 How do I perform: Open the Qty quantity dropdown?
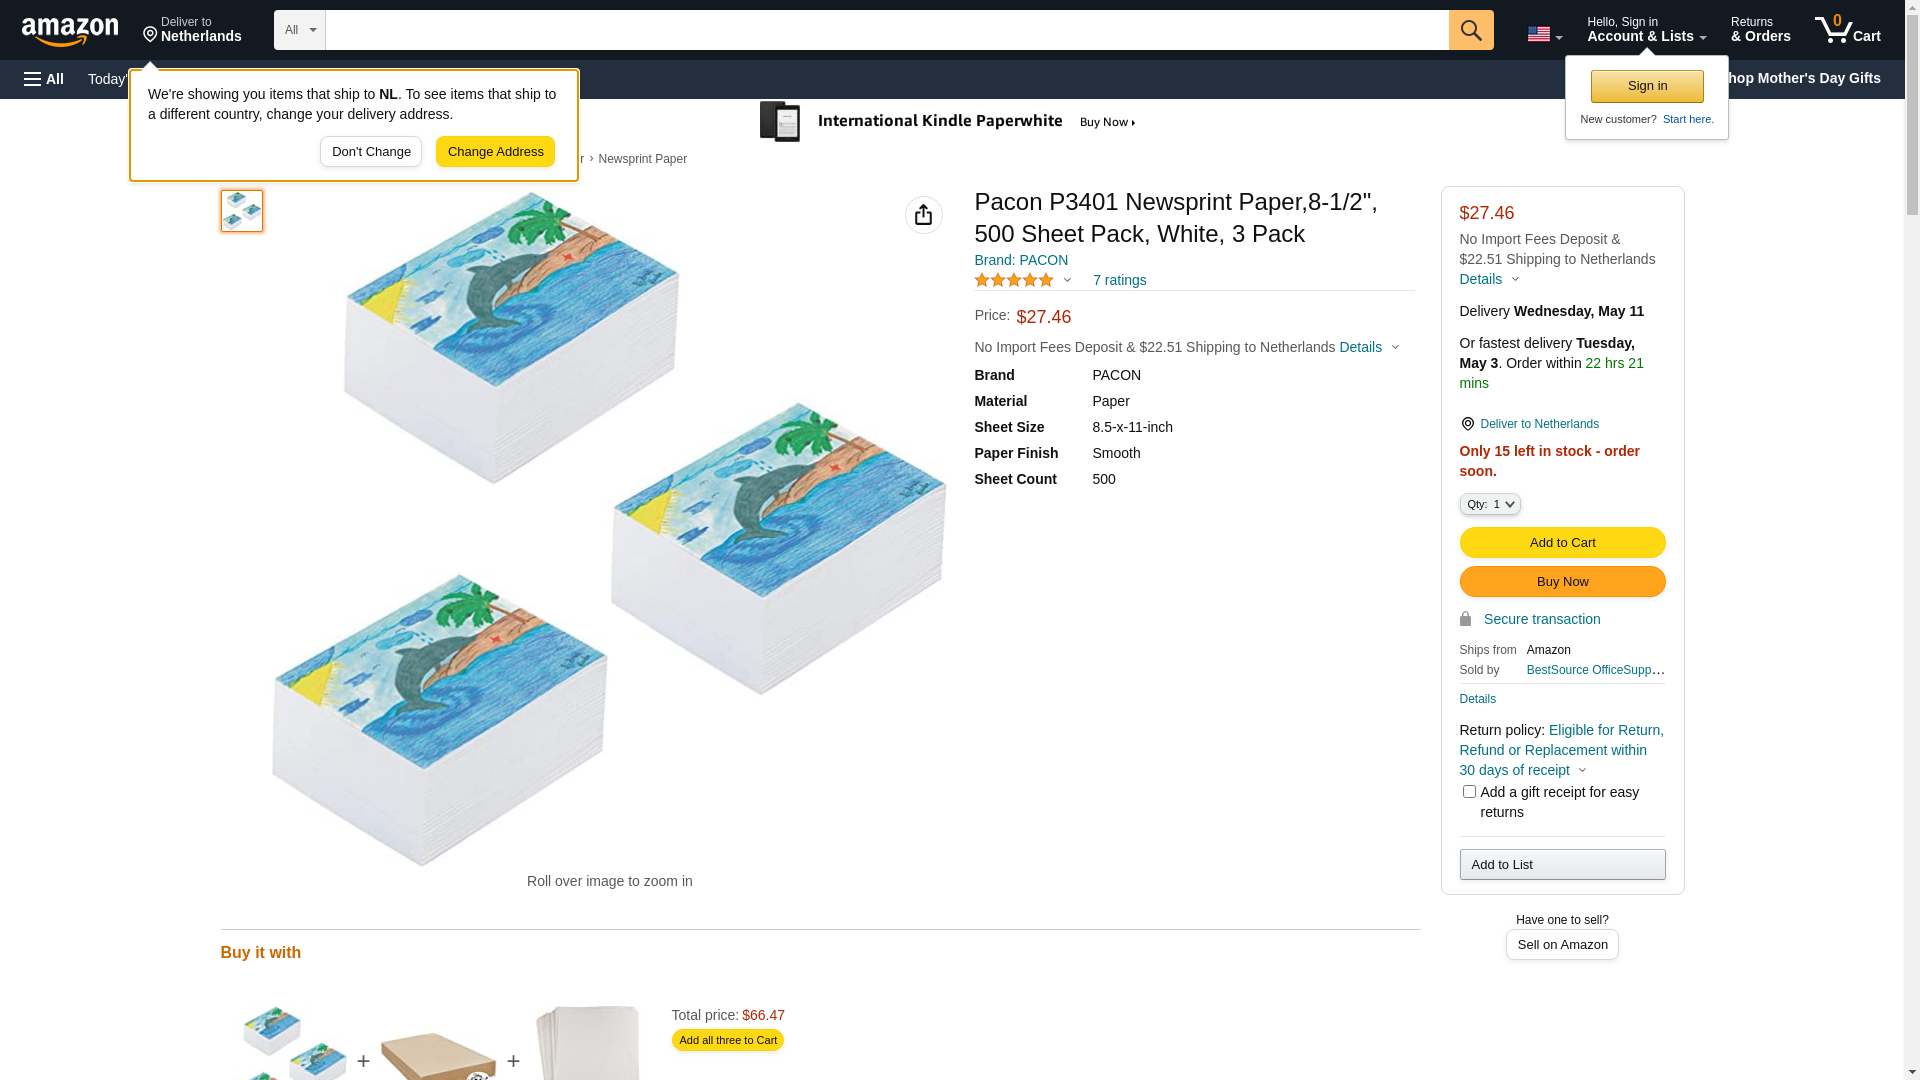point(1489,504)
